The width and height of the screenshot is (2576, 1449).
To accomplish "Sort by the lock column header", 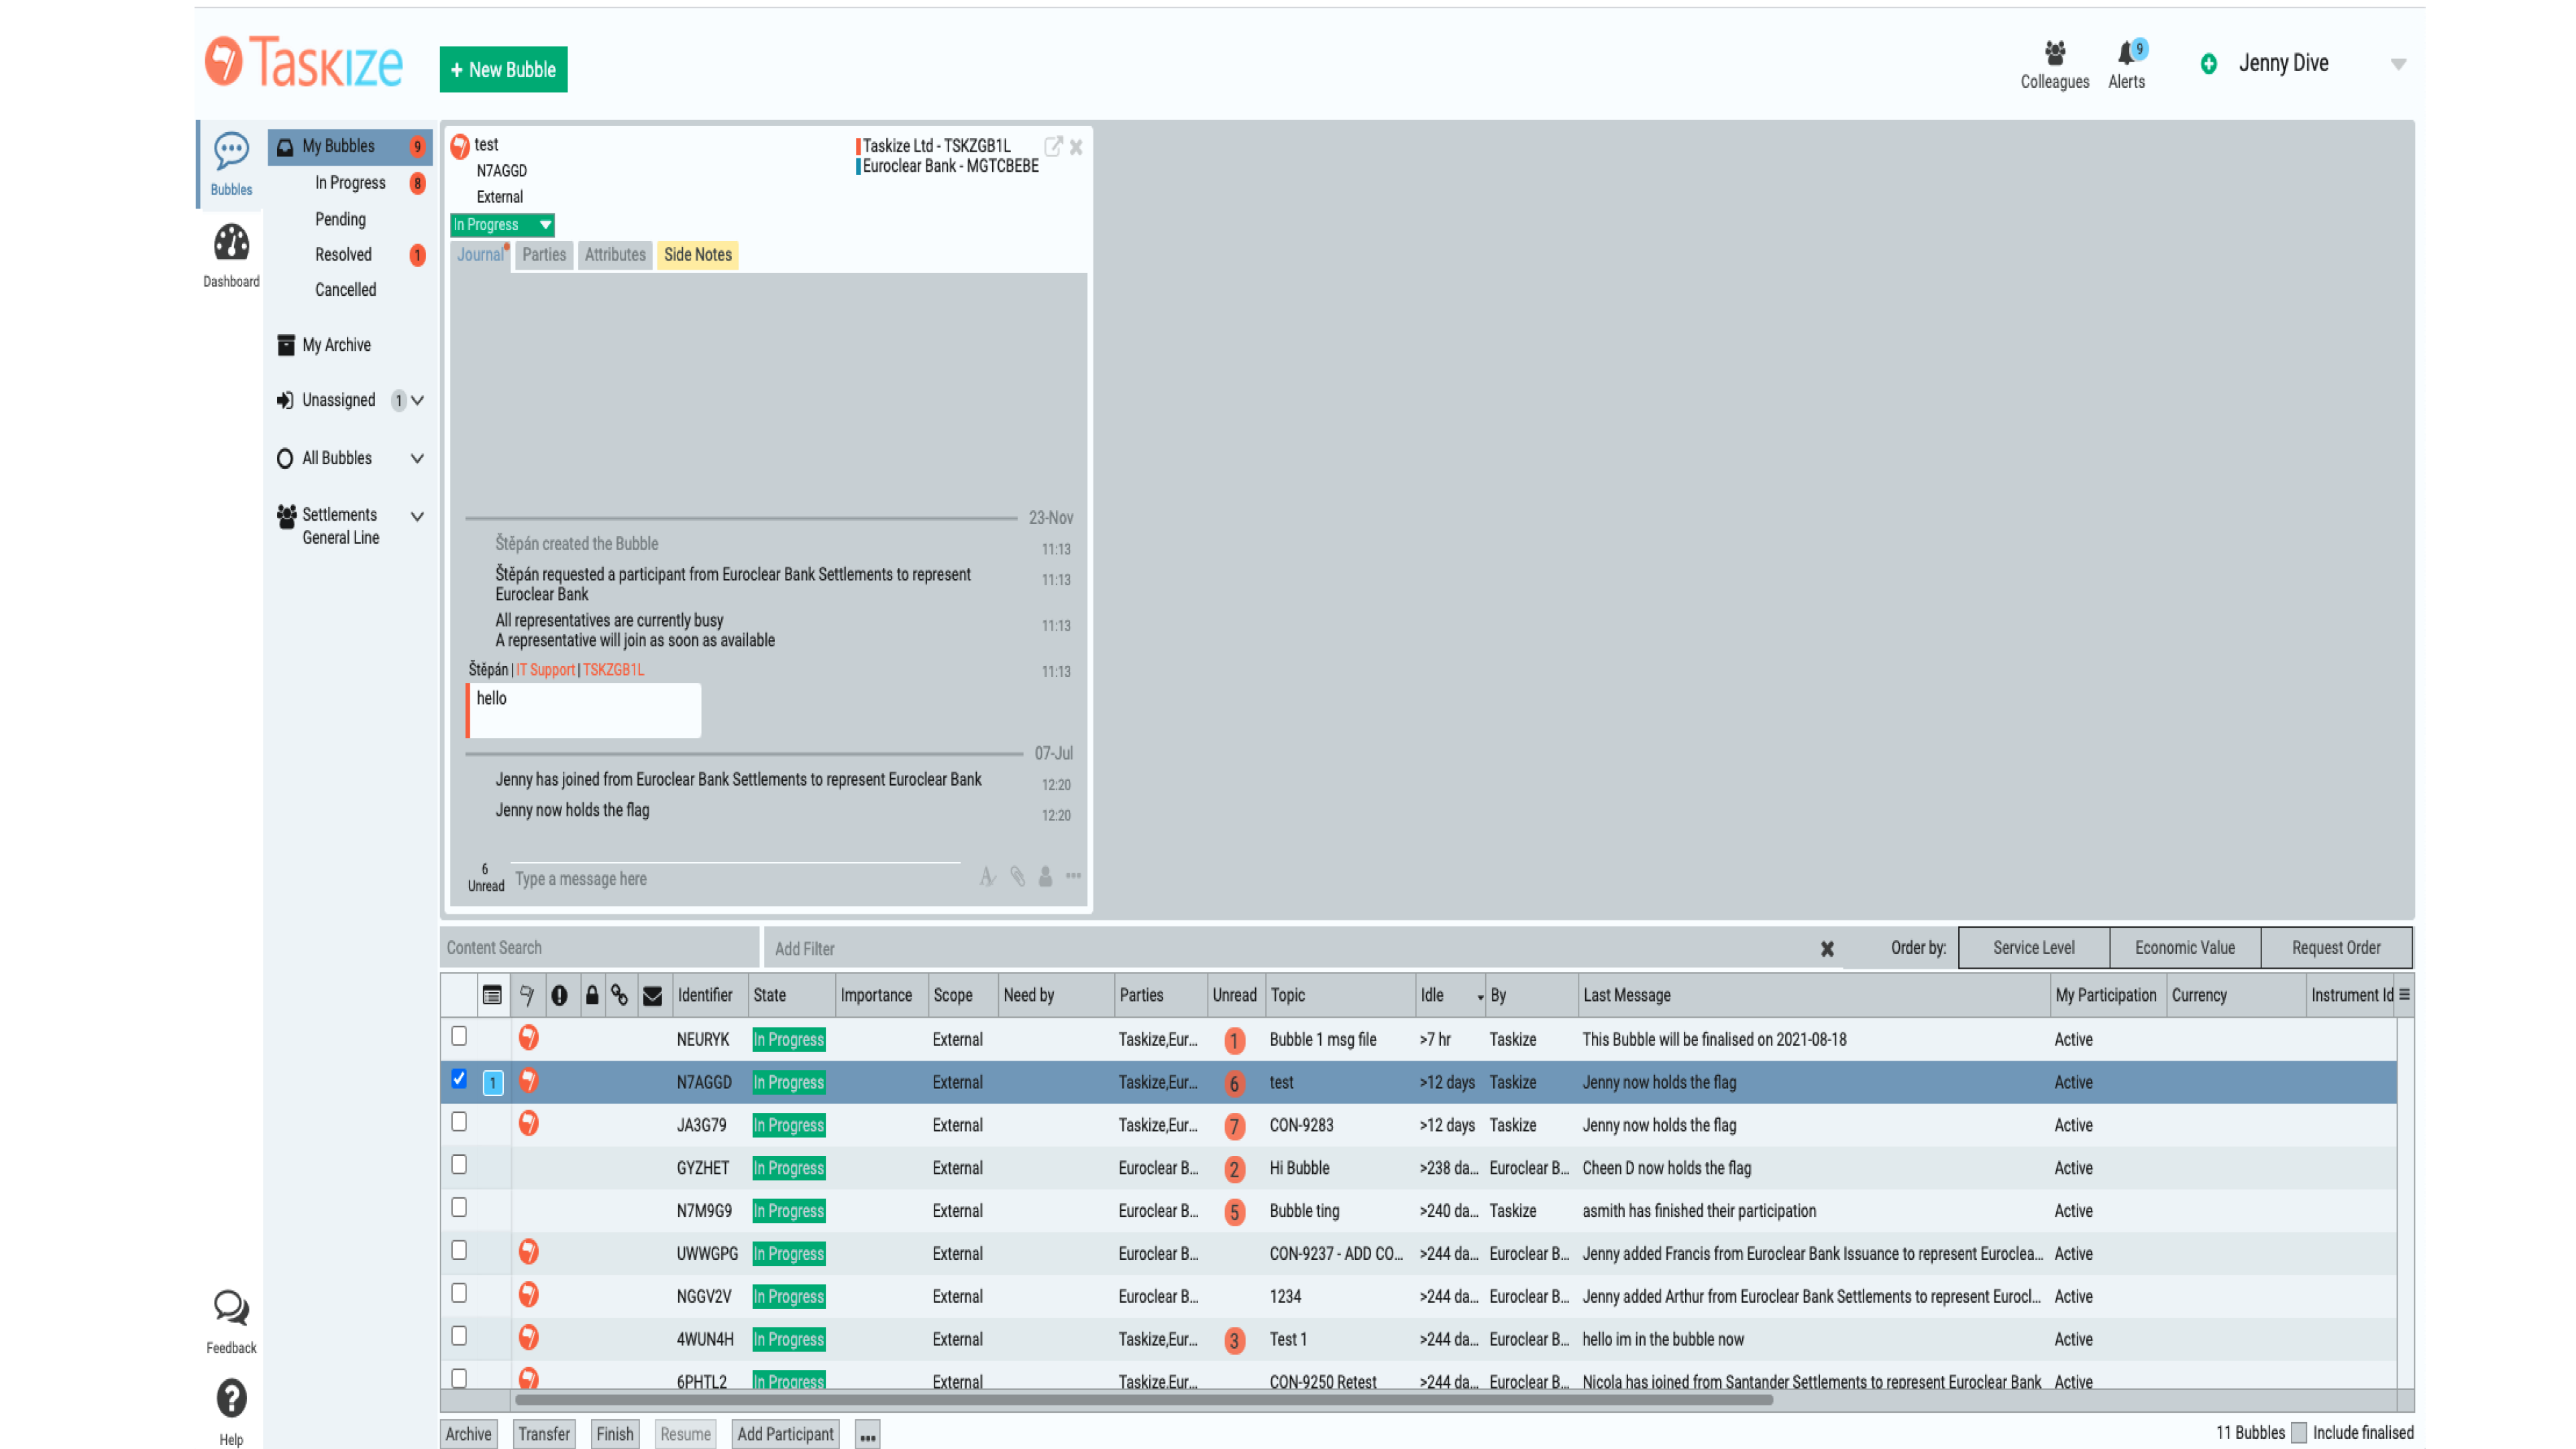I will point(592,995).
